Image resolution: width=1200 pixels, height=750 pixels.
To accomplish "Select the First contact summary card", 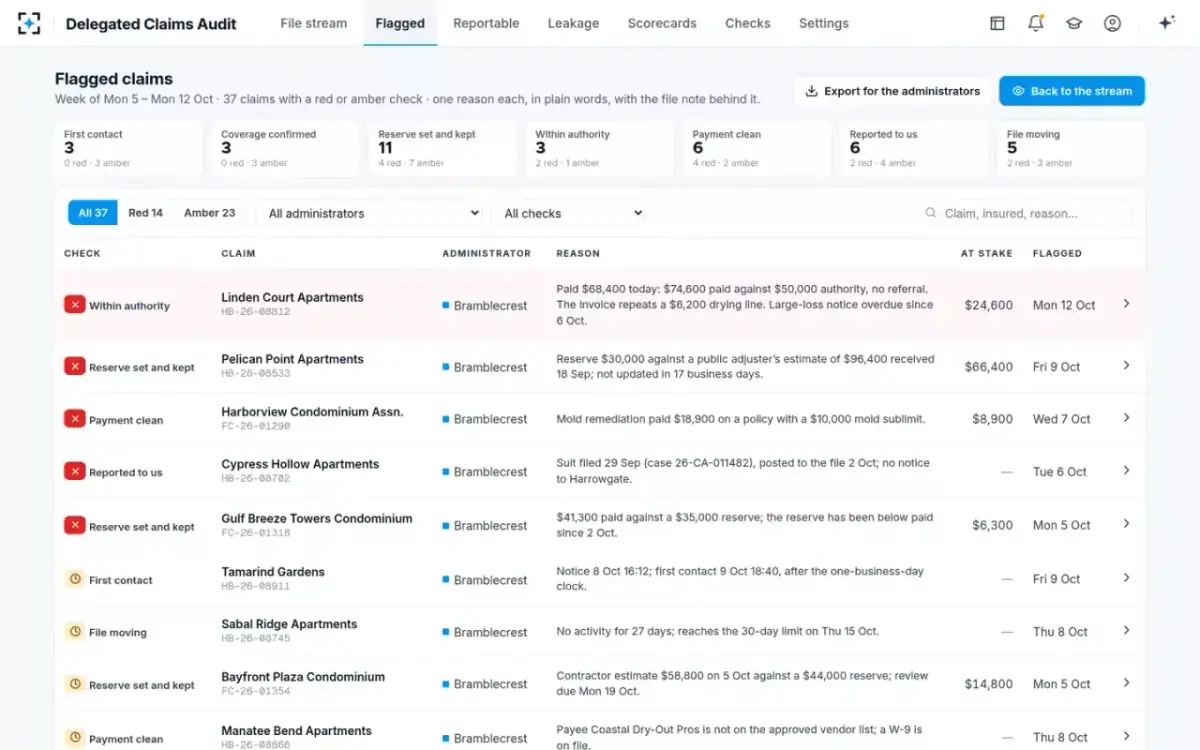I will point(128,148).
